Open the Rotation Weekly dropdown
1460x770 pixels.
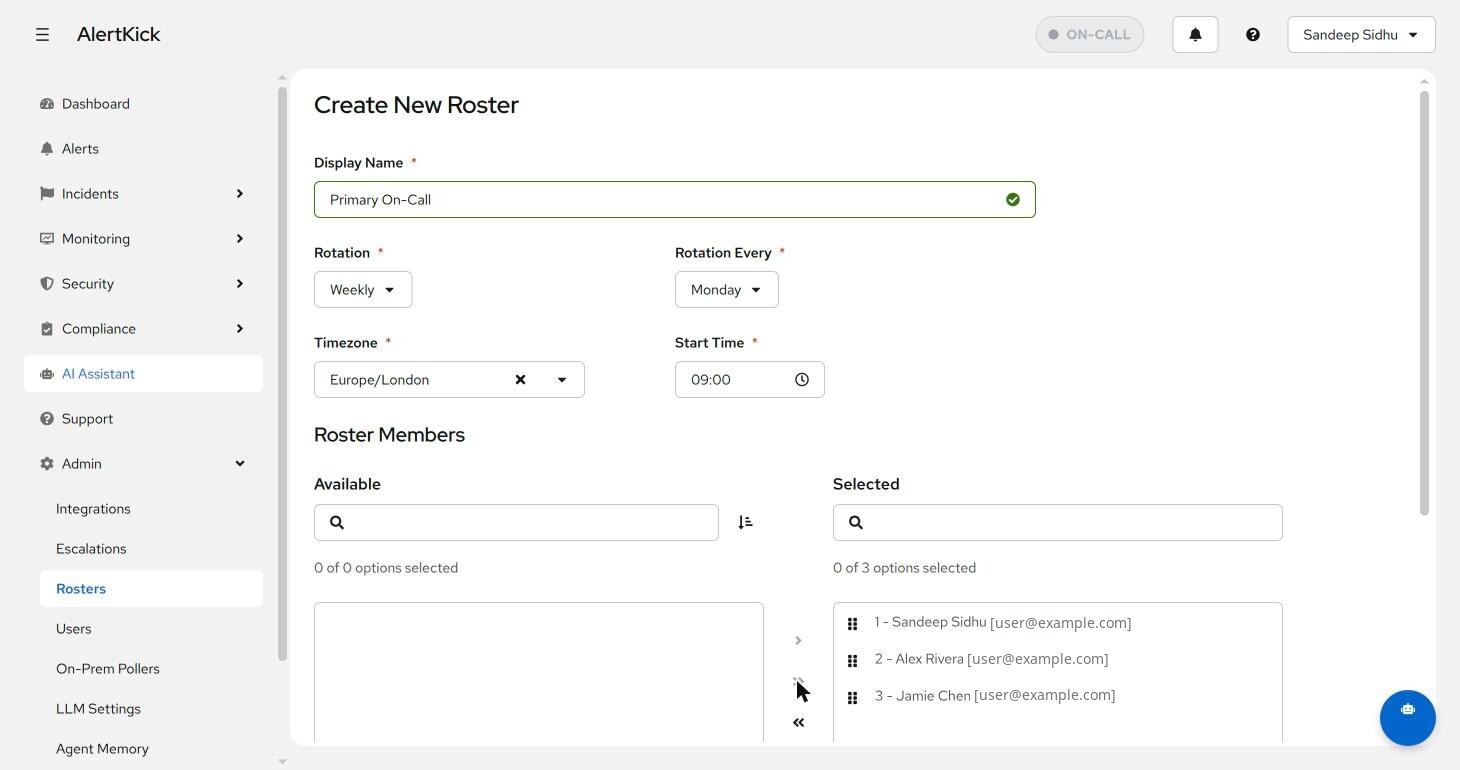tap(363, 290)
